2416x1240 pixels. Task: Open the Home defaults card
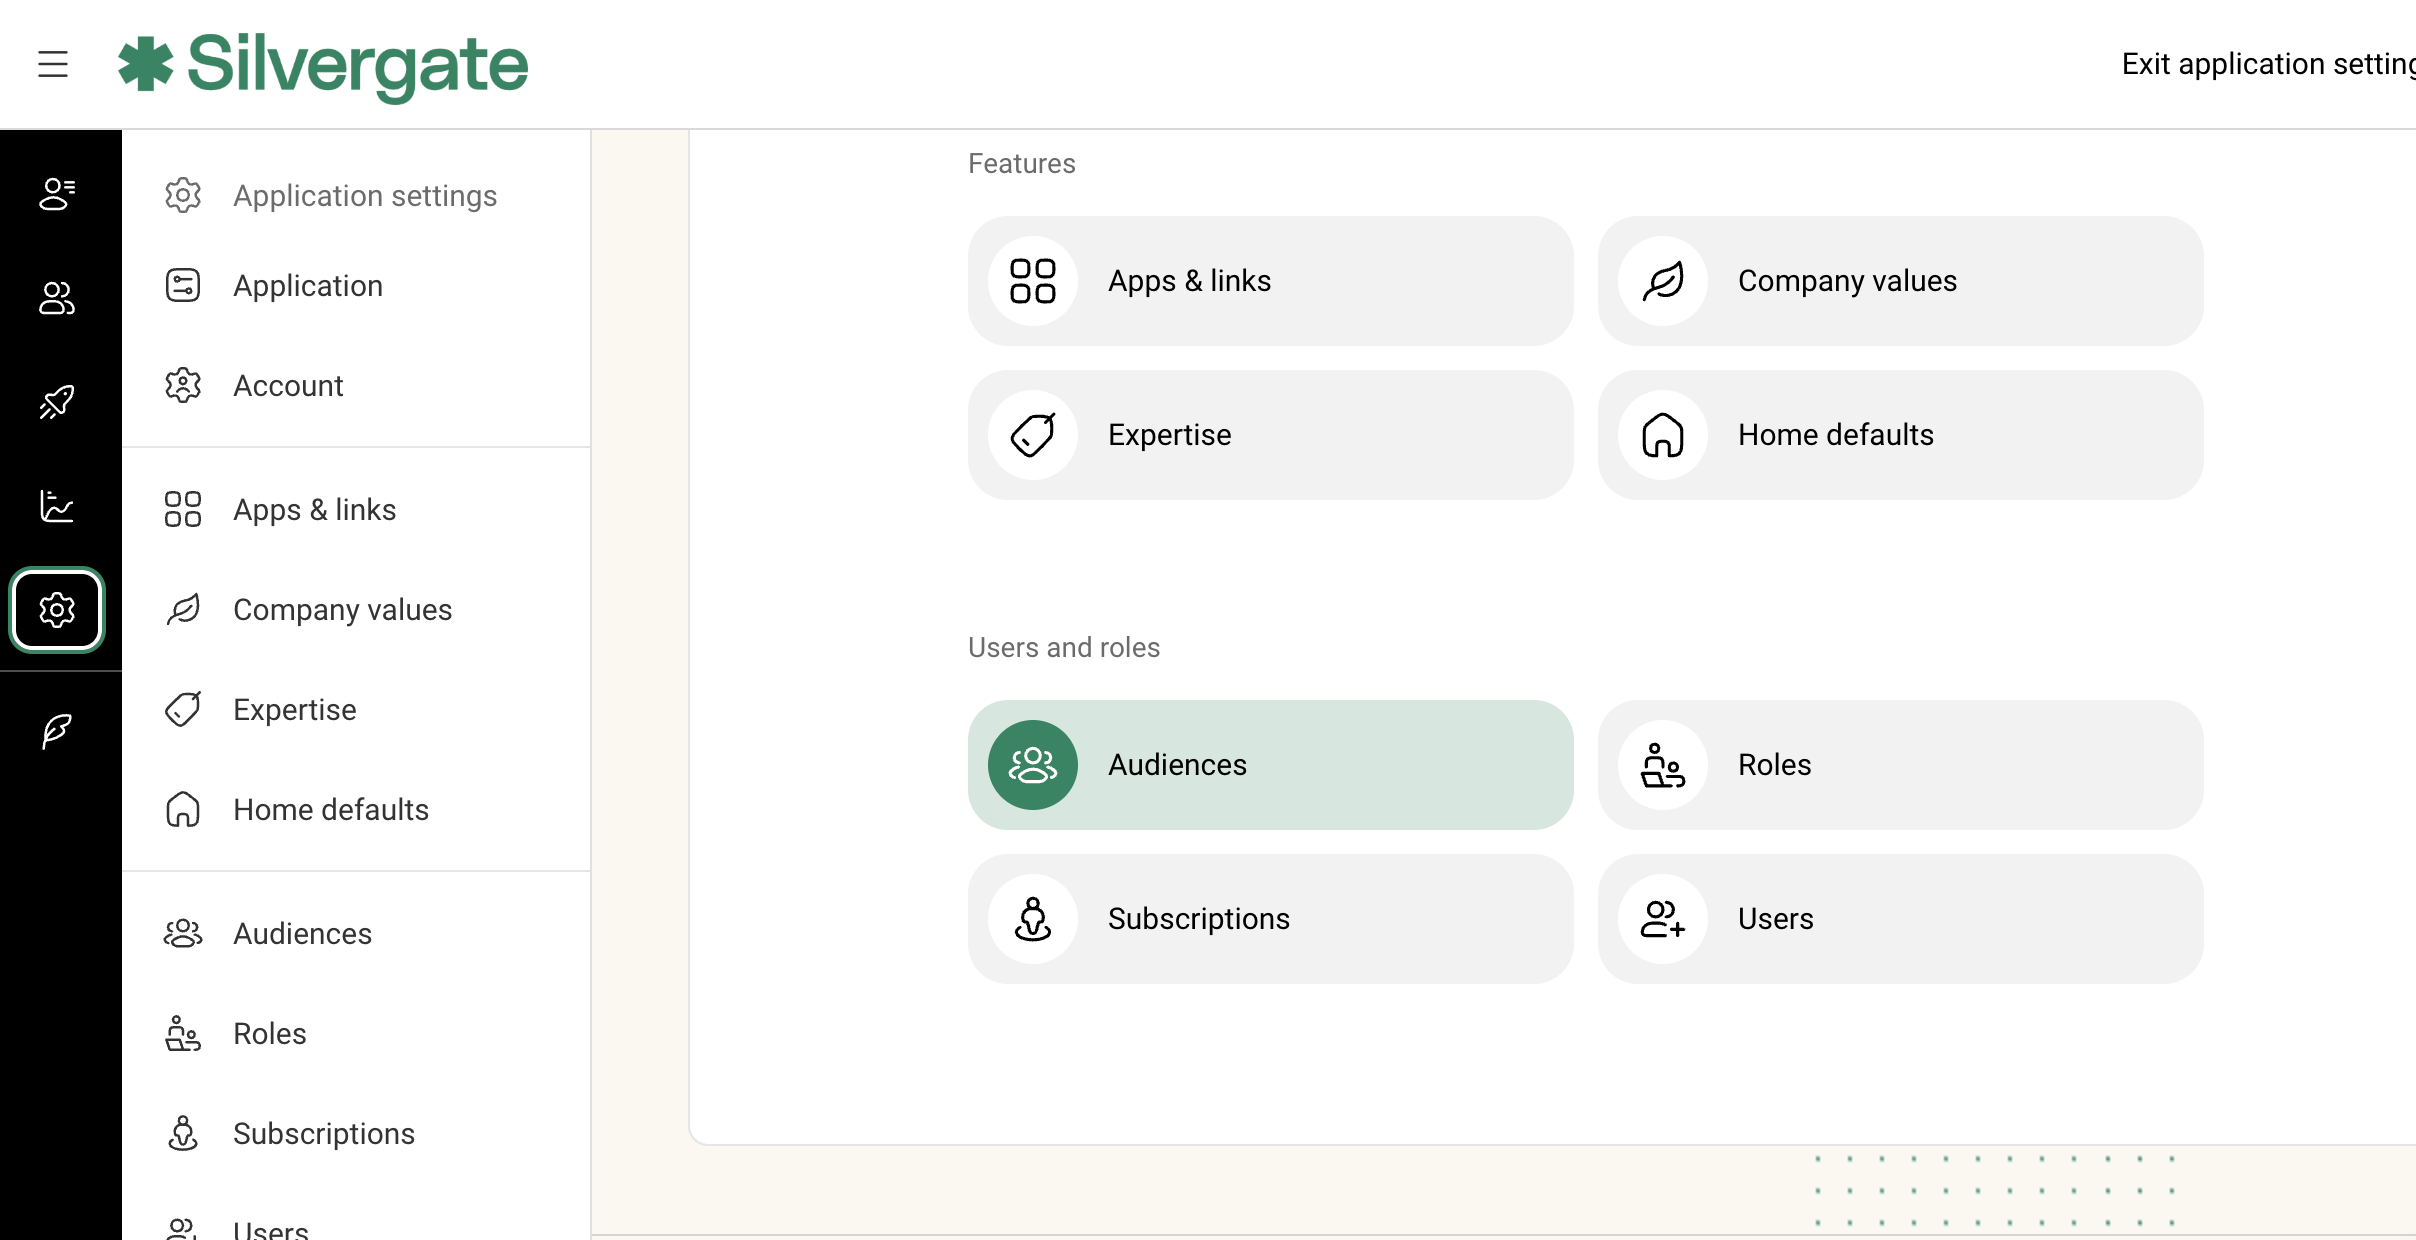(1900, 435)
